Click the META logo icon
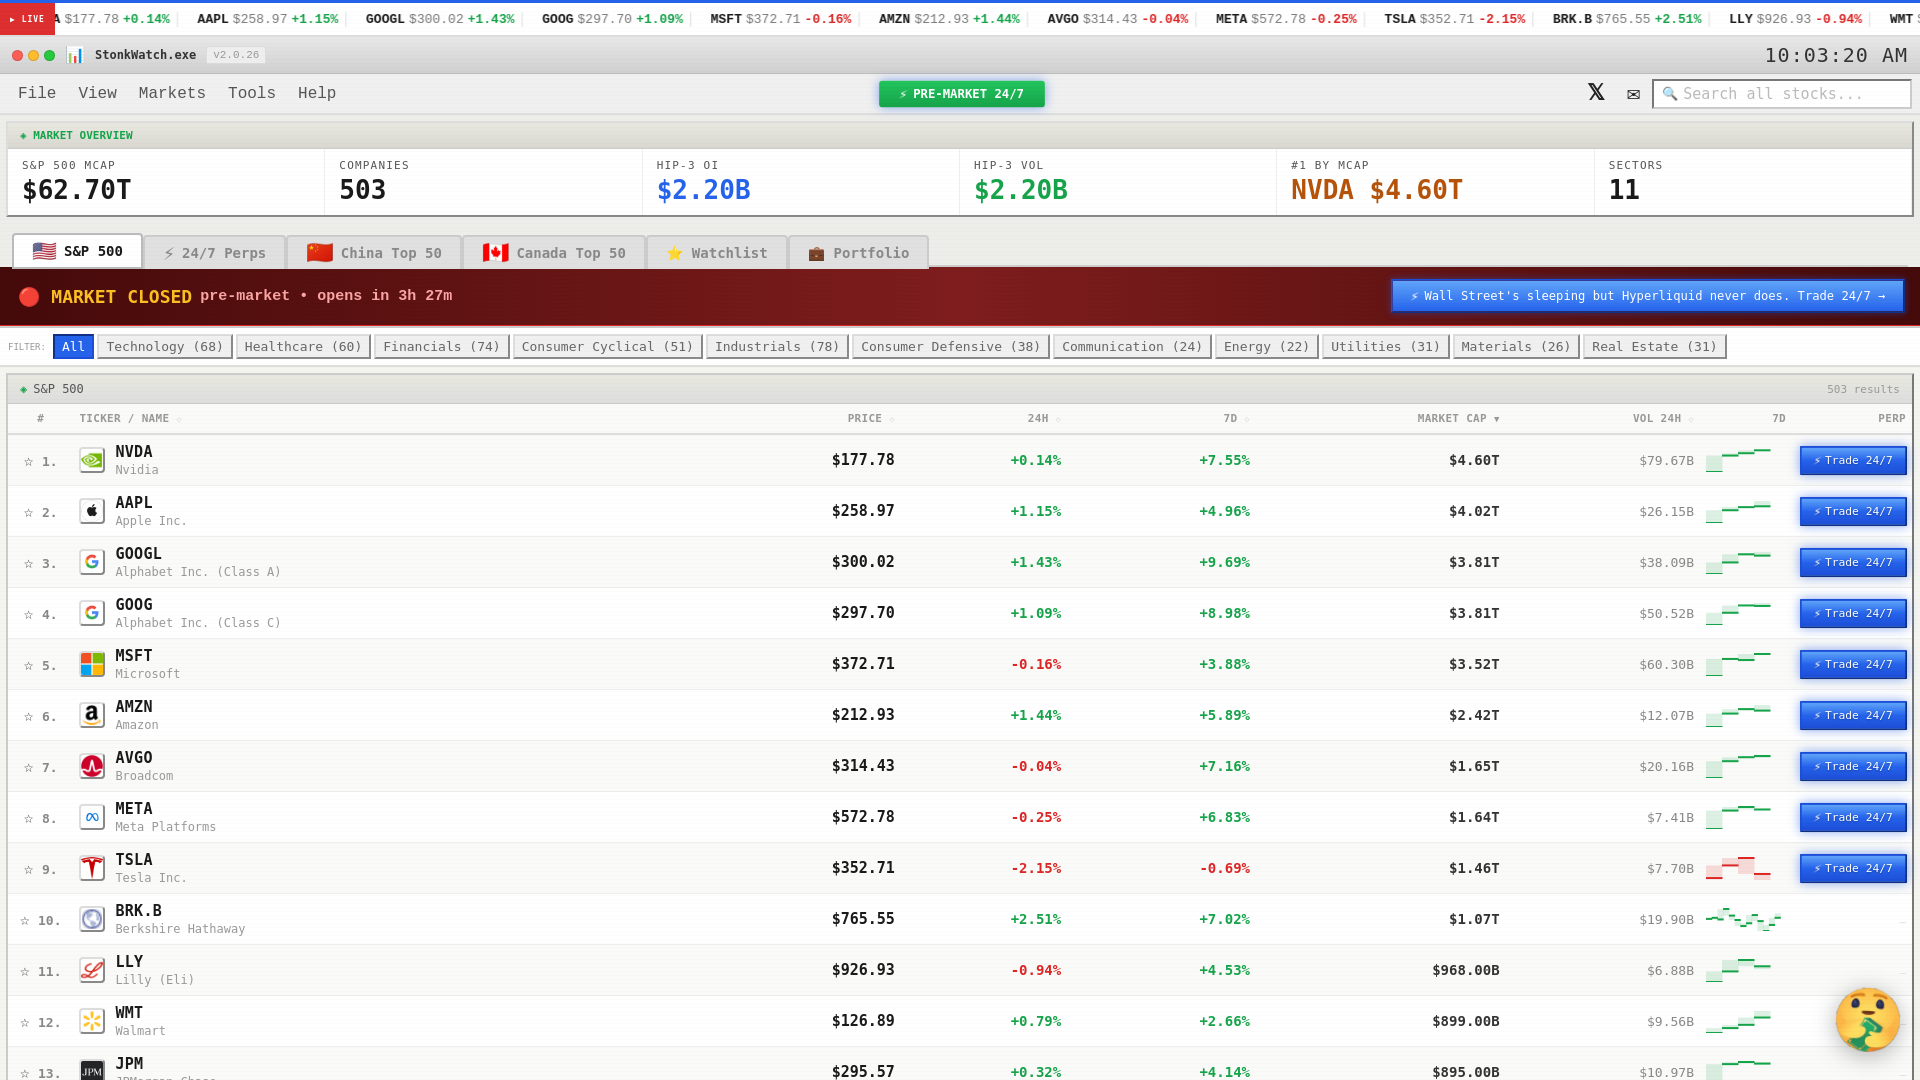Viewport: 1920px width, 1080px height. pos(92,817)
